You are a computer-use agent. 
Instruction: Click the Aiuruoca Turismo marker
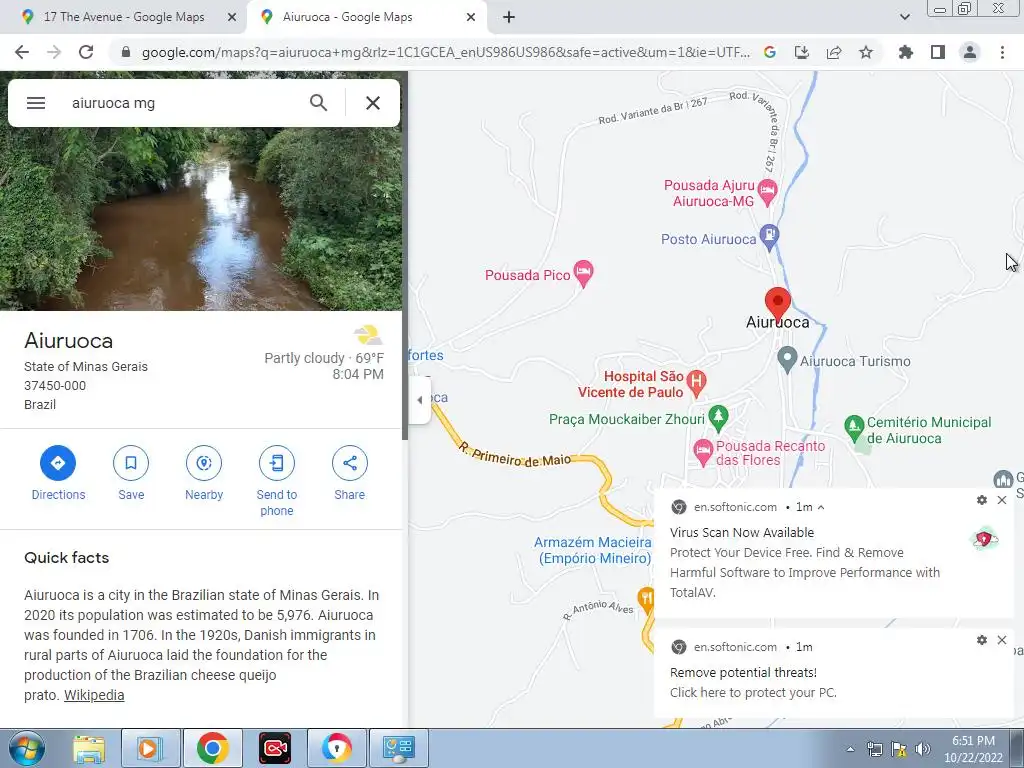click(787, 359)
